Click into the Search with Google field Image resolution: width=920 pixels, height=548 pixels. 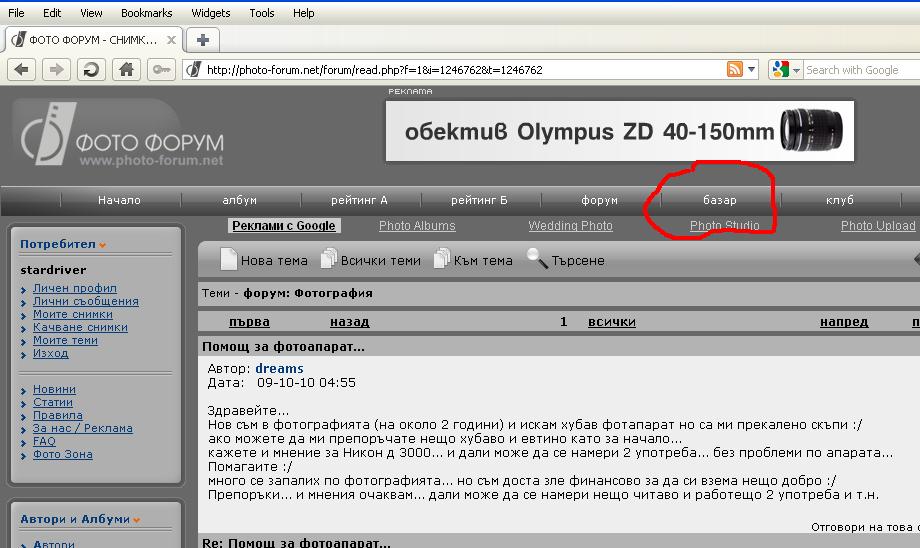(x=856, y=70)
